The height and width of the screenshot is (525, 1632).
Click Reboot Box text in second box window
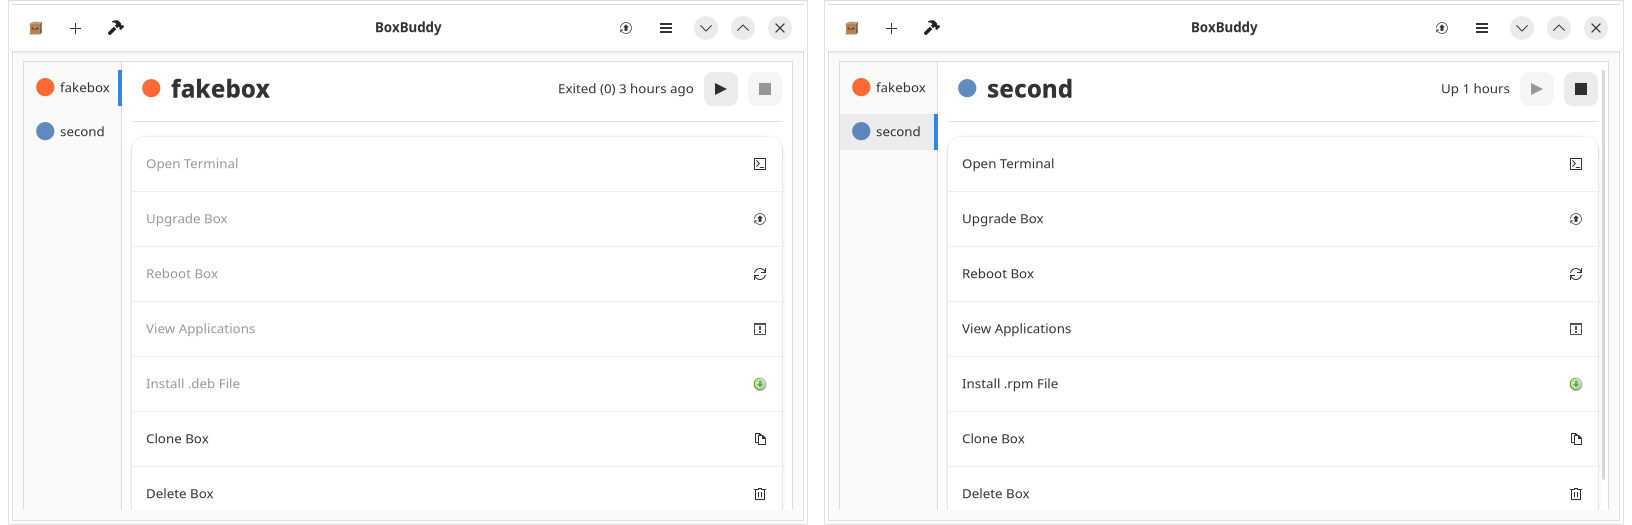click(998, 274)
